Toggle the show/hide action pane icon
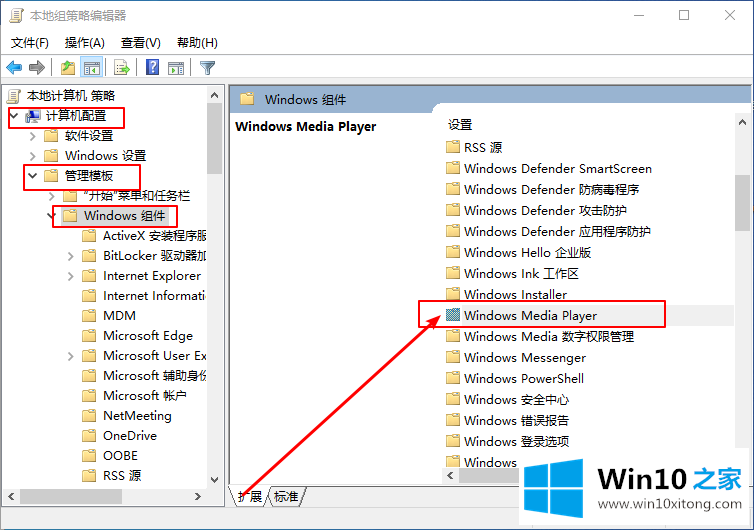Image resolution: width=754 pixels, height=530 pixels. 176,68
